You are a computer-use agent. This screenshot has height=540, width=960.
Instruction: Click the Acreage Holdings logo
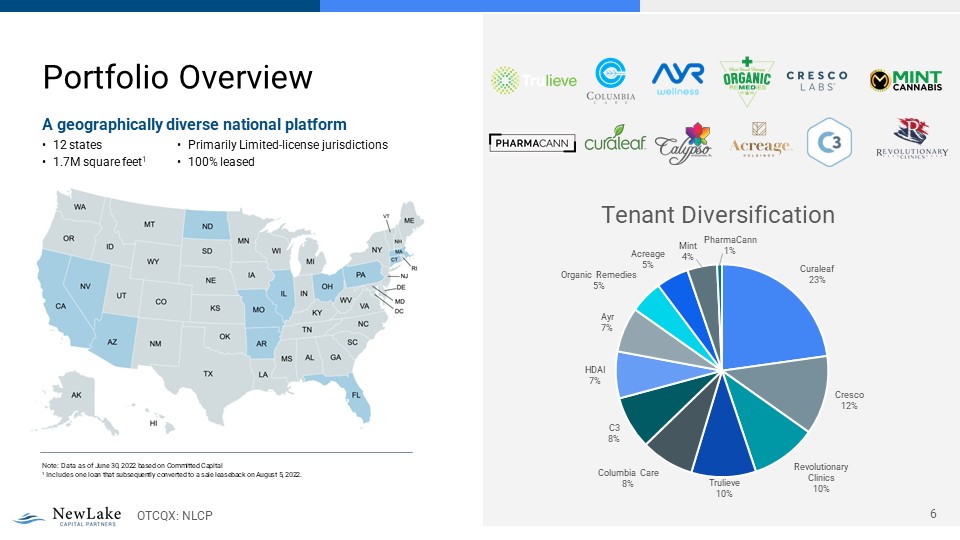(x=760, y=140)
